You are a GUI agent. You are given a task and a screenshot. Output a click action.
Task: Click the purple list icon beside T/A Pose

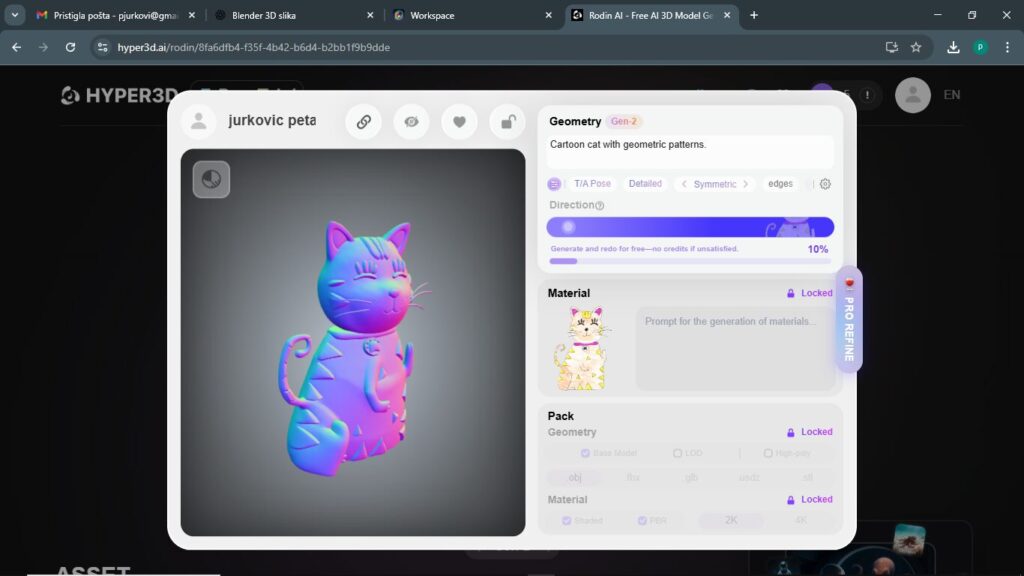[x=554, y=184]
